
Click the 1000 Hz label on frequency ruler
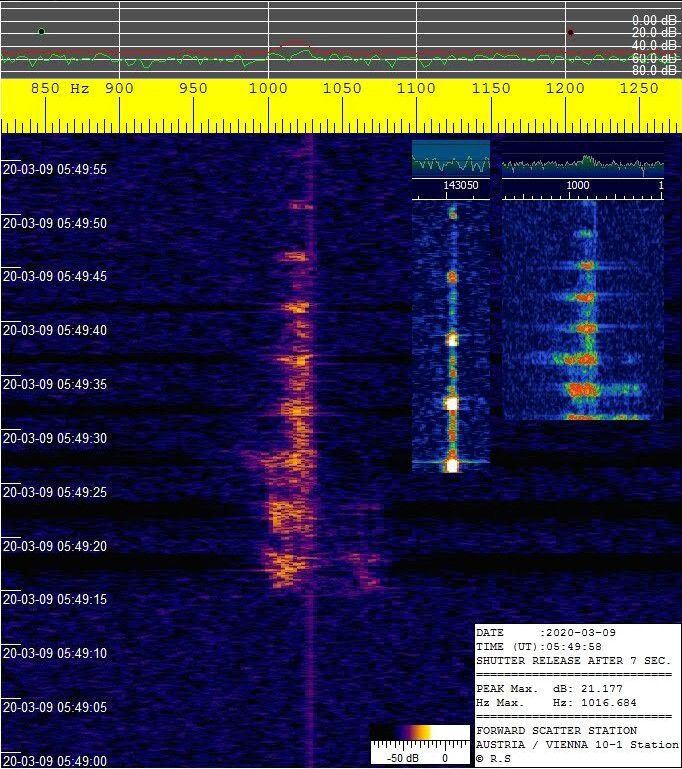[x=267, y=89]
